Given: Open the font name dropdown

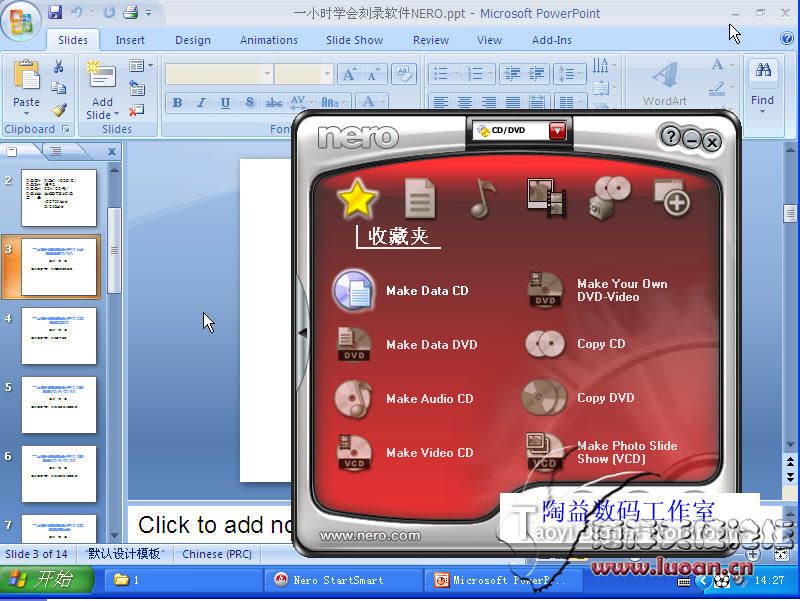Looking at the screenshot, I should pyautogui.click(x=267, y=74).
